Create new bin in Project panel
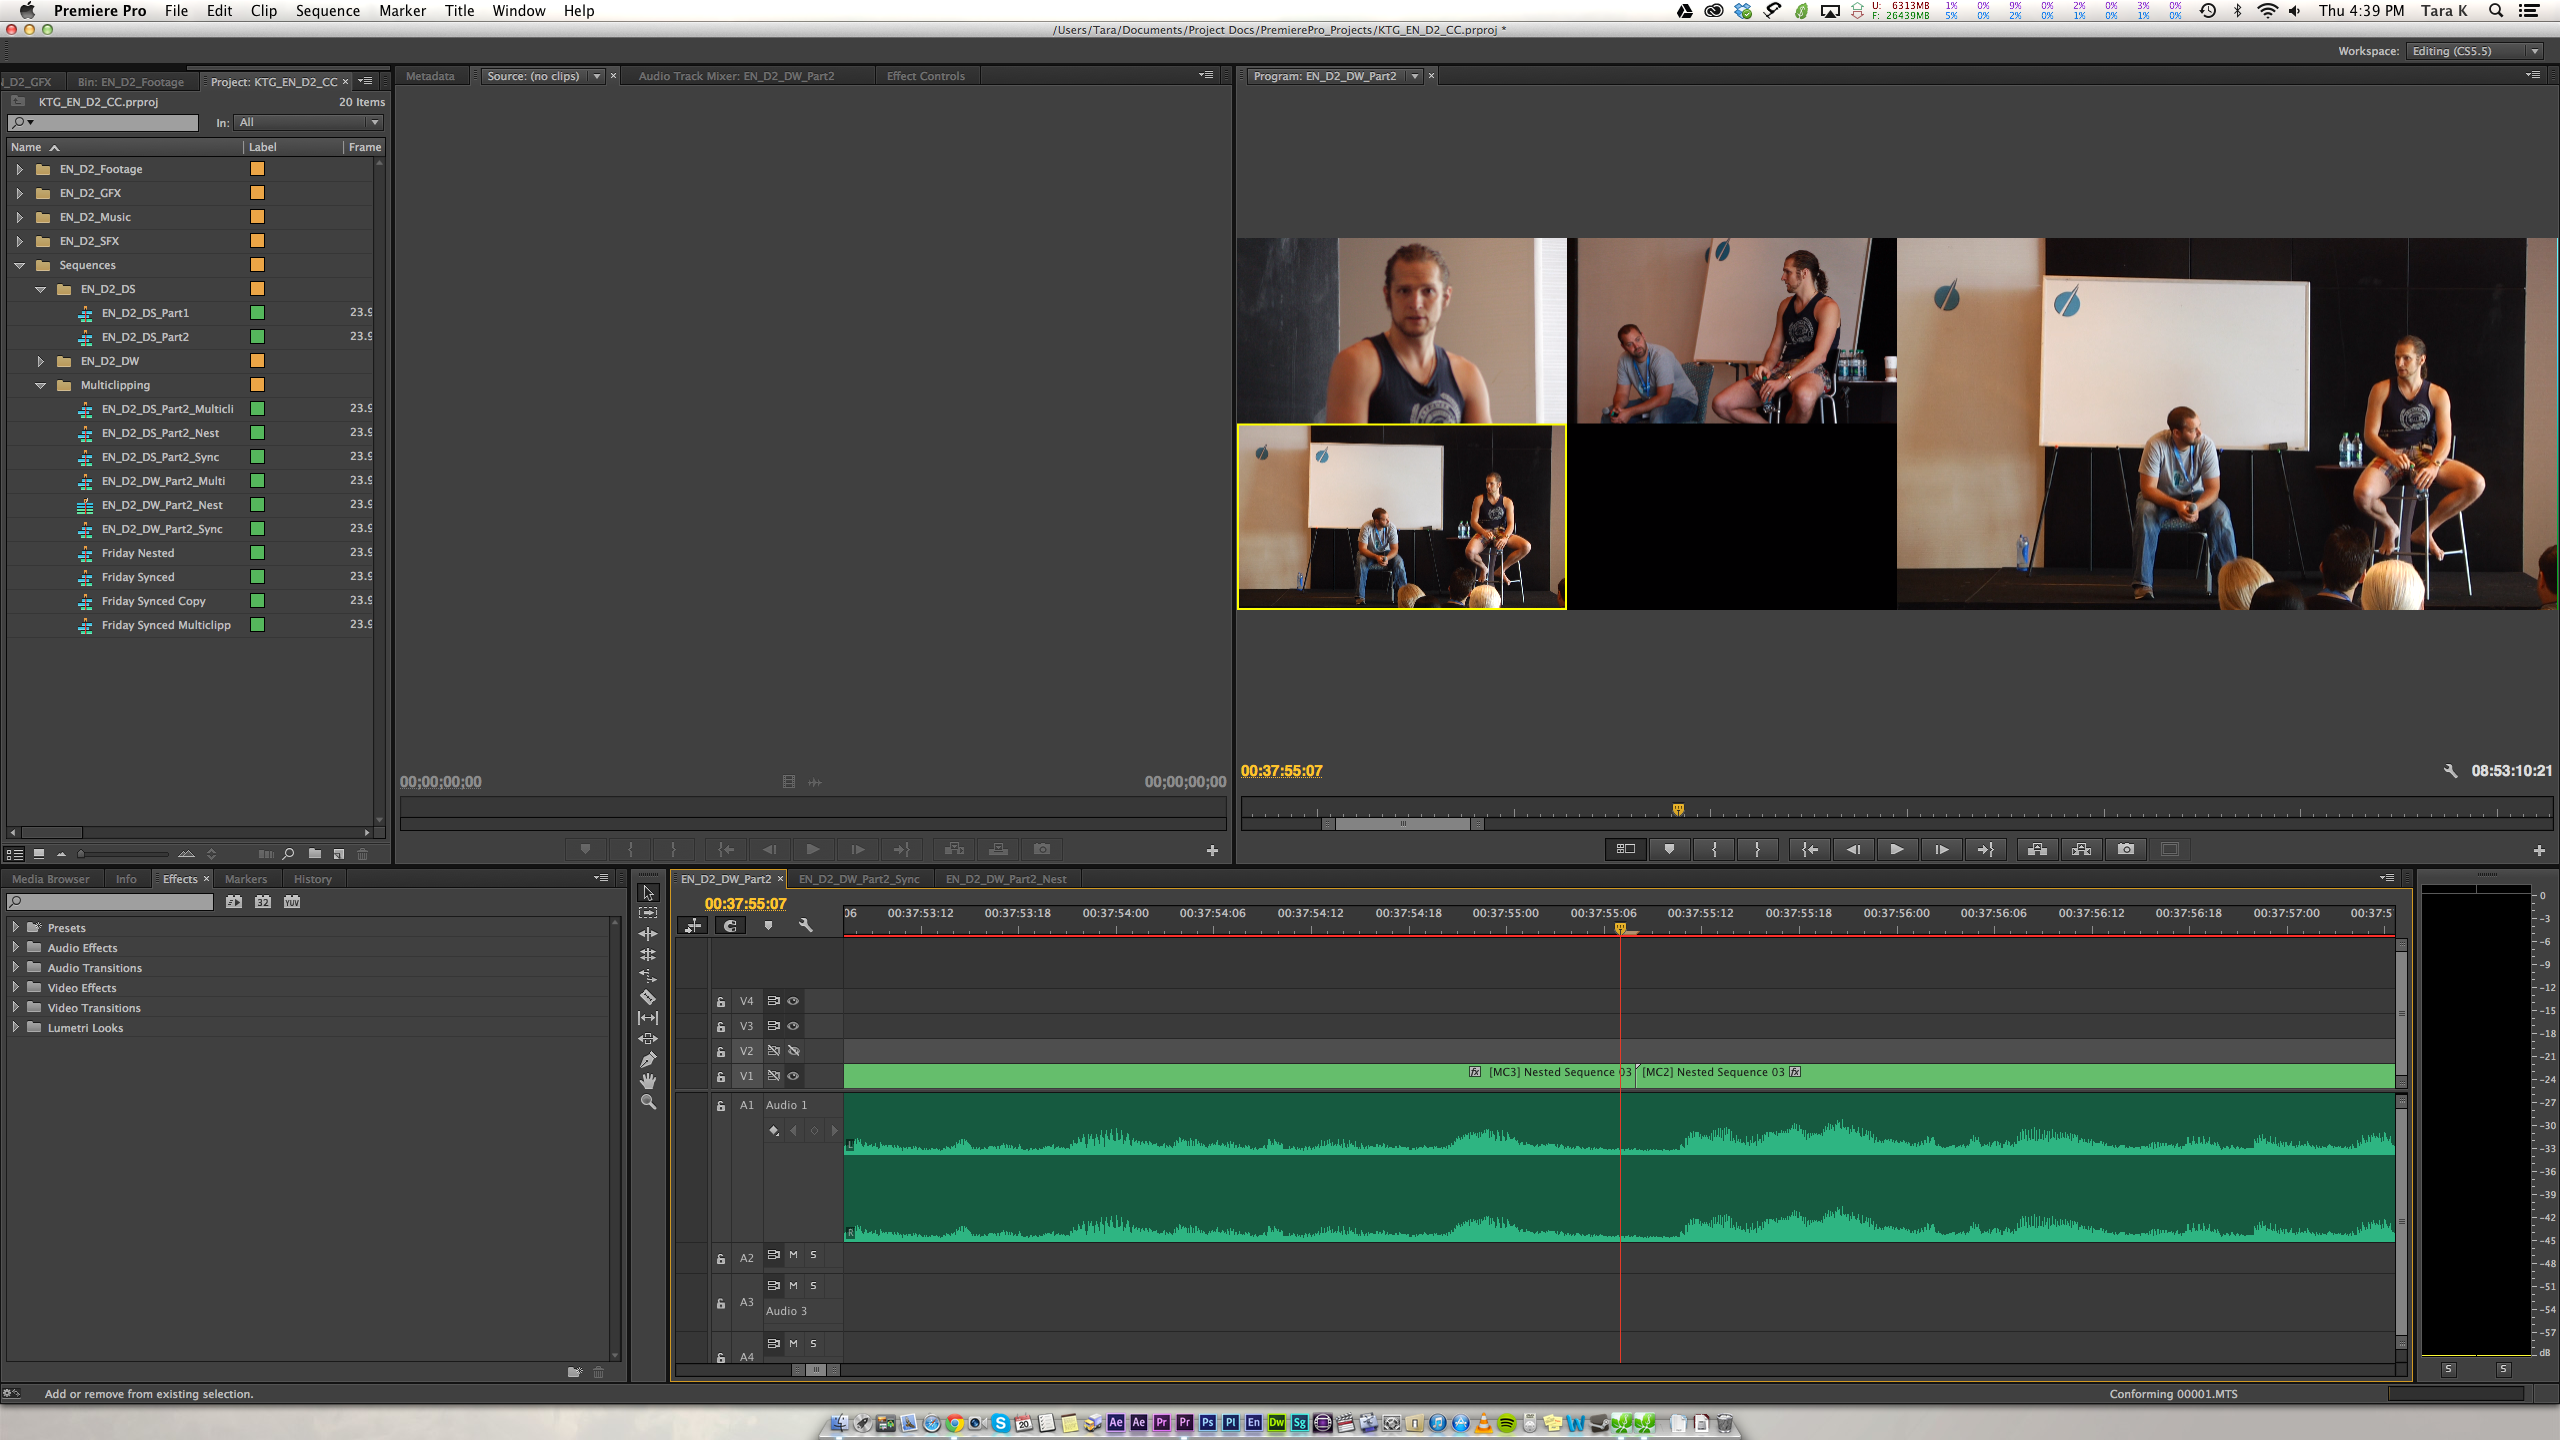Viewport: 2560px width, 1440px height. coord(315,853)
